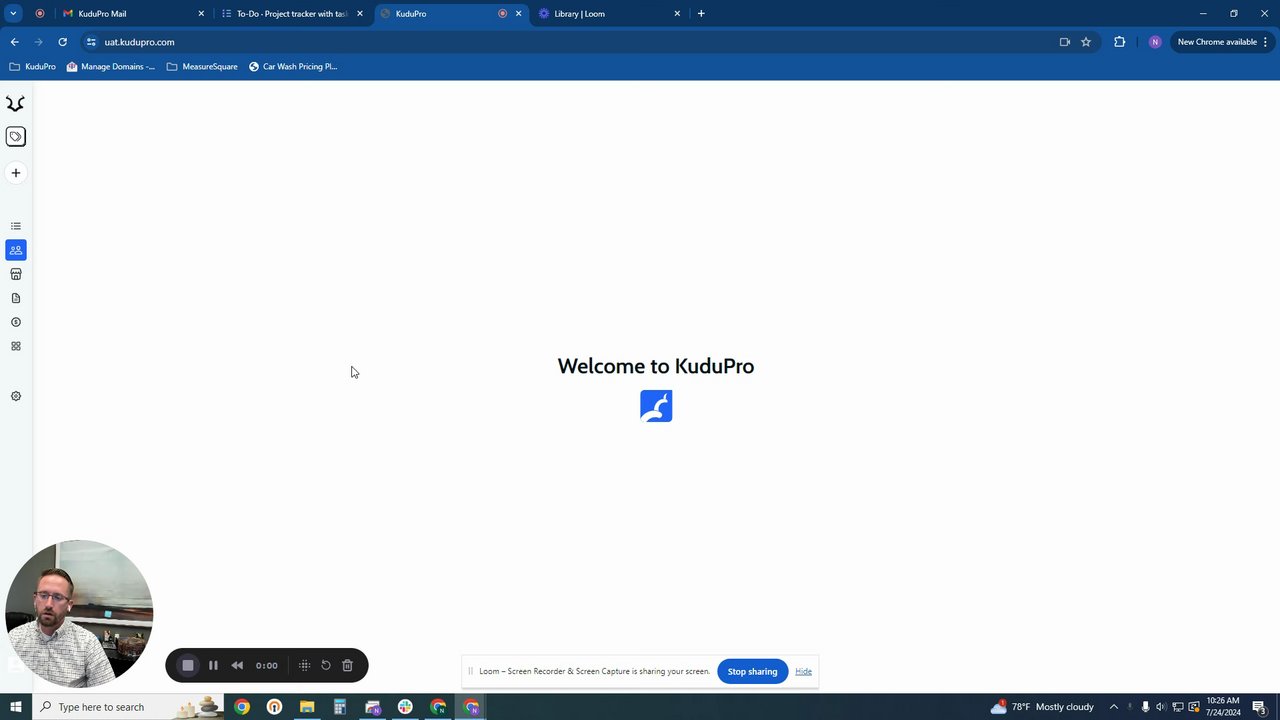This screenshot has width=1280, height=720.
Task: Click New Chrome available update button
Action: [1222, 42]
